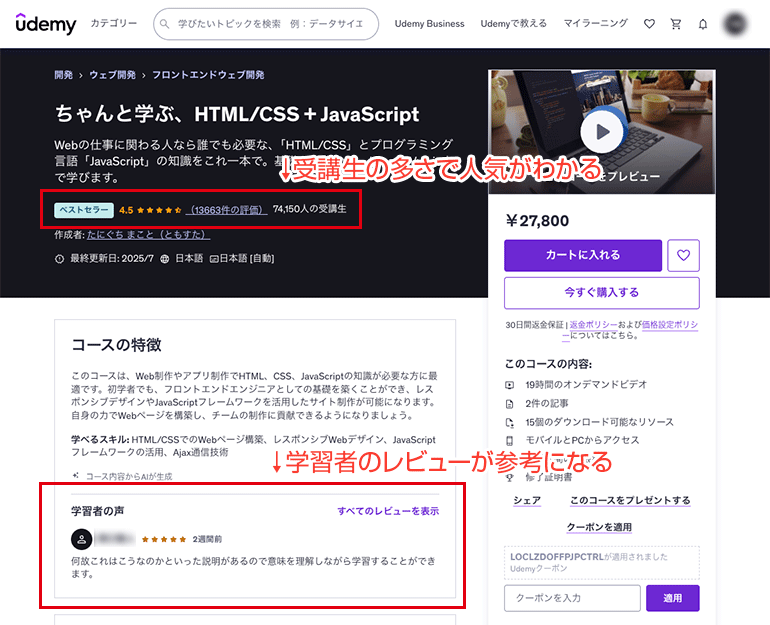Screen dimensions: 770x625
Task: Focus the クーポンを入力 field
Action: coord(572,598)
